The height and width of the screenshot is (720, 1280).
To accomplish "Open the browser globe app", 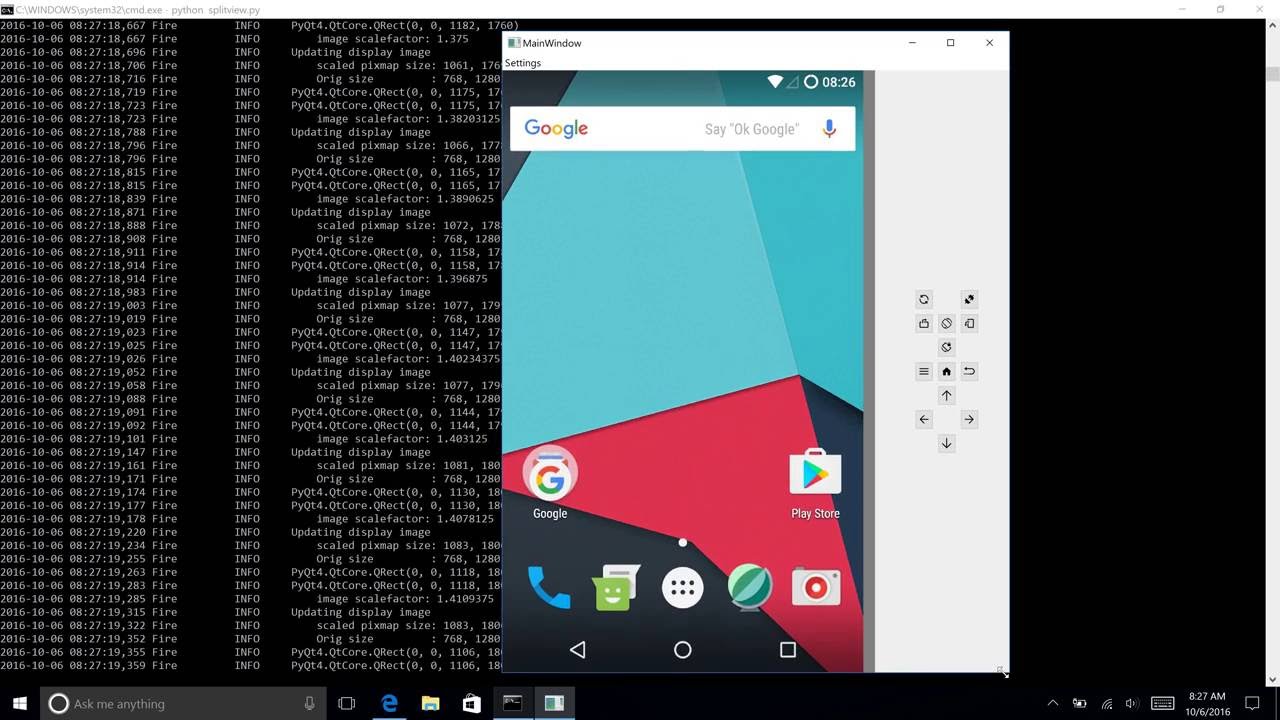I will point(750,588).
